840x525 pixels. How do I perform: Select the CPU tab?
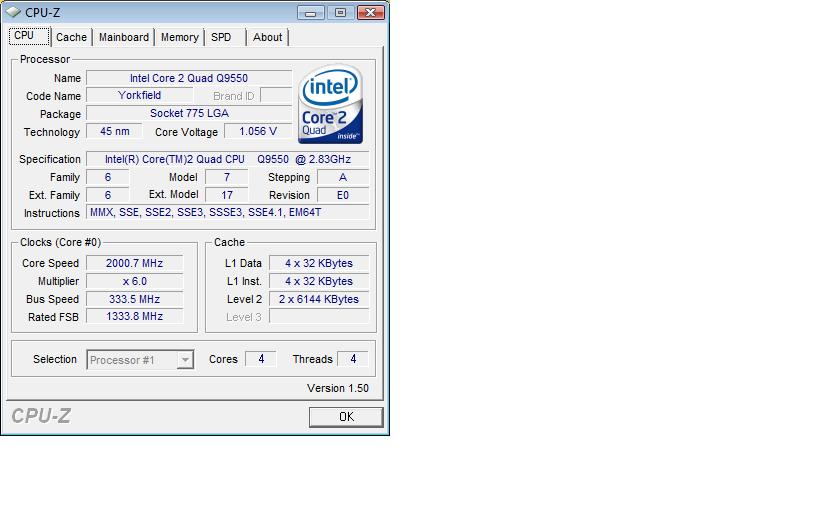pos(24,36)
